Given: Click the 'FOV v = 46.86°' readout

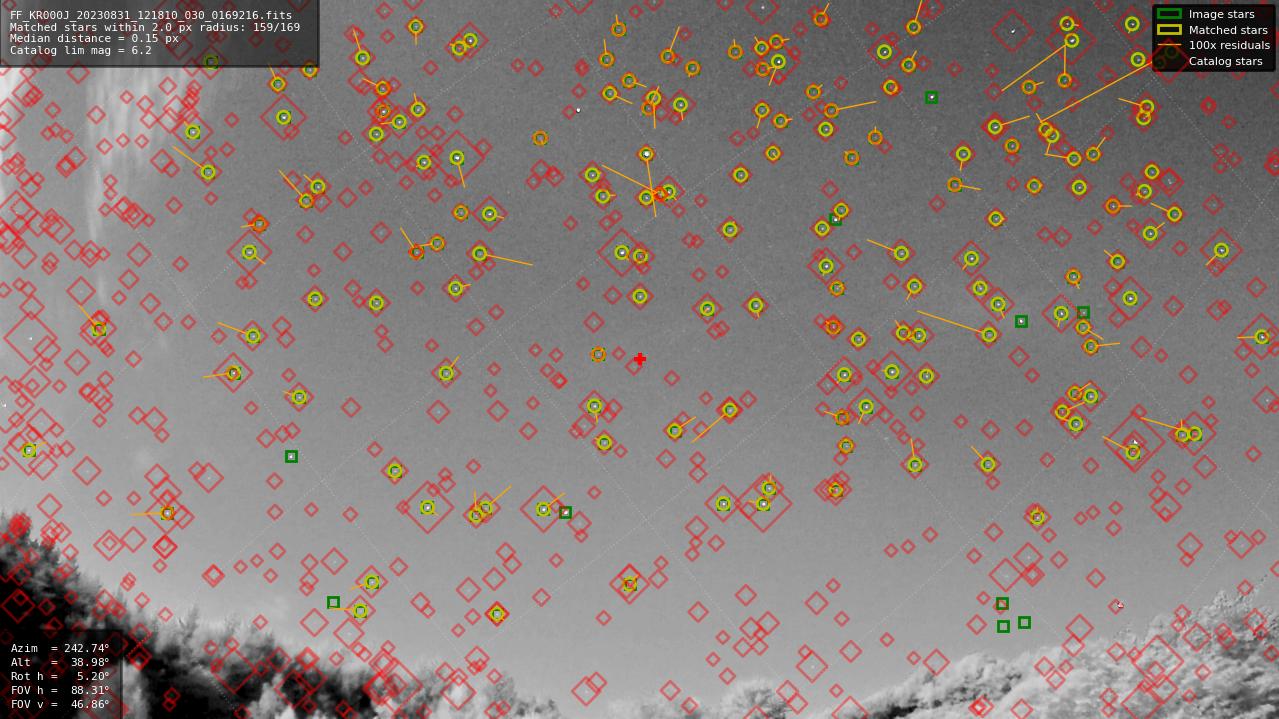Looking at the screenshot, I should [60, 704].
